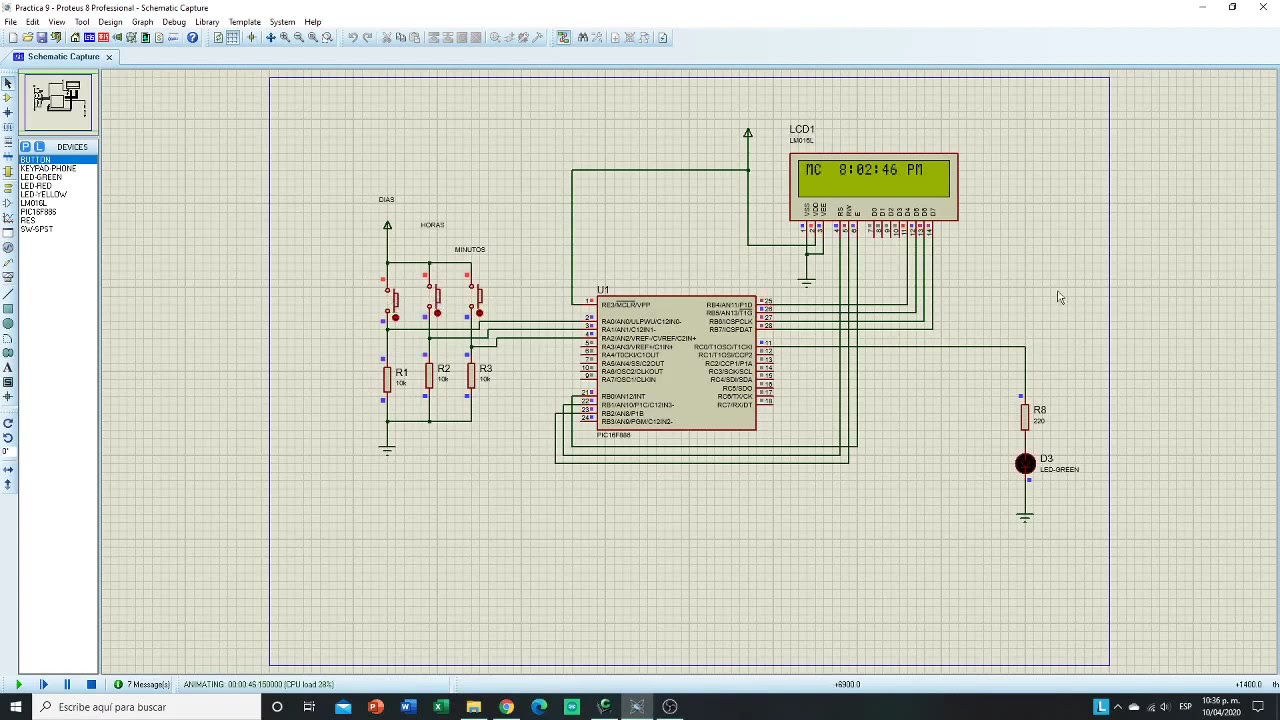Screen dimensions: 1280x720
Task: Redraw the display with the refresh icon
Action: tap(218, 38)
